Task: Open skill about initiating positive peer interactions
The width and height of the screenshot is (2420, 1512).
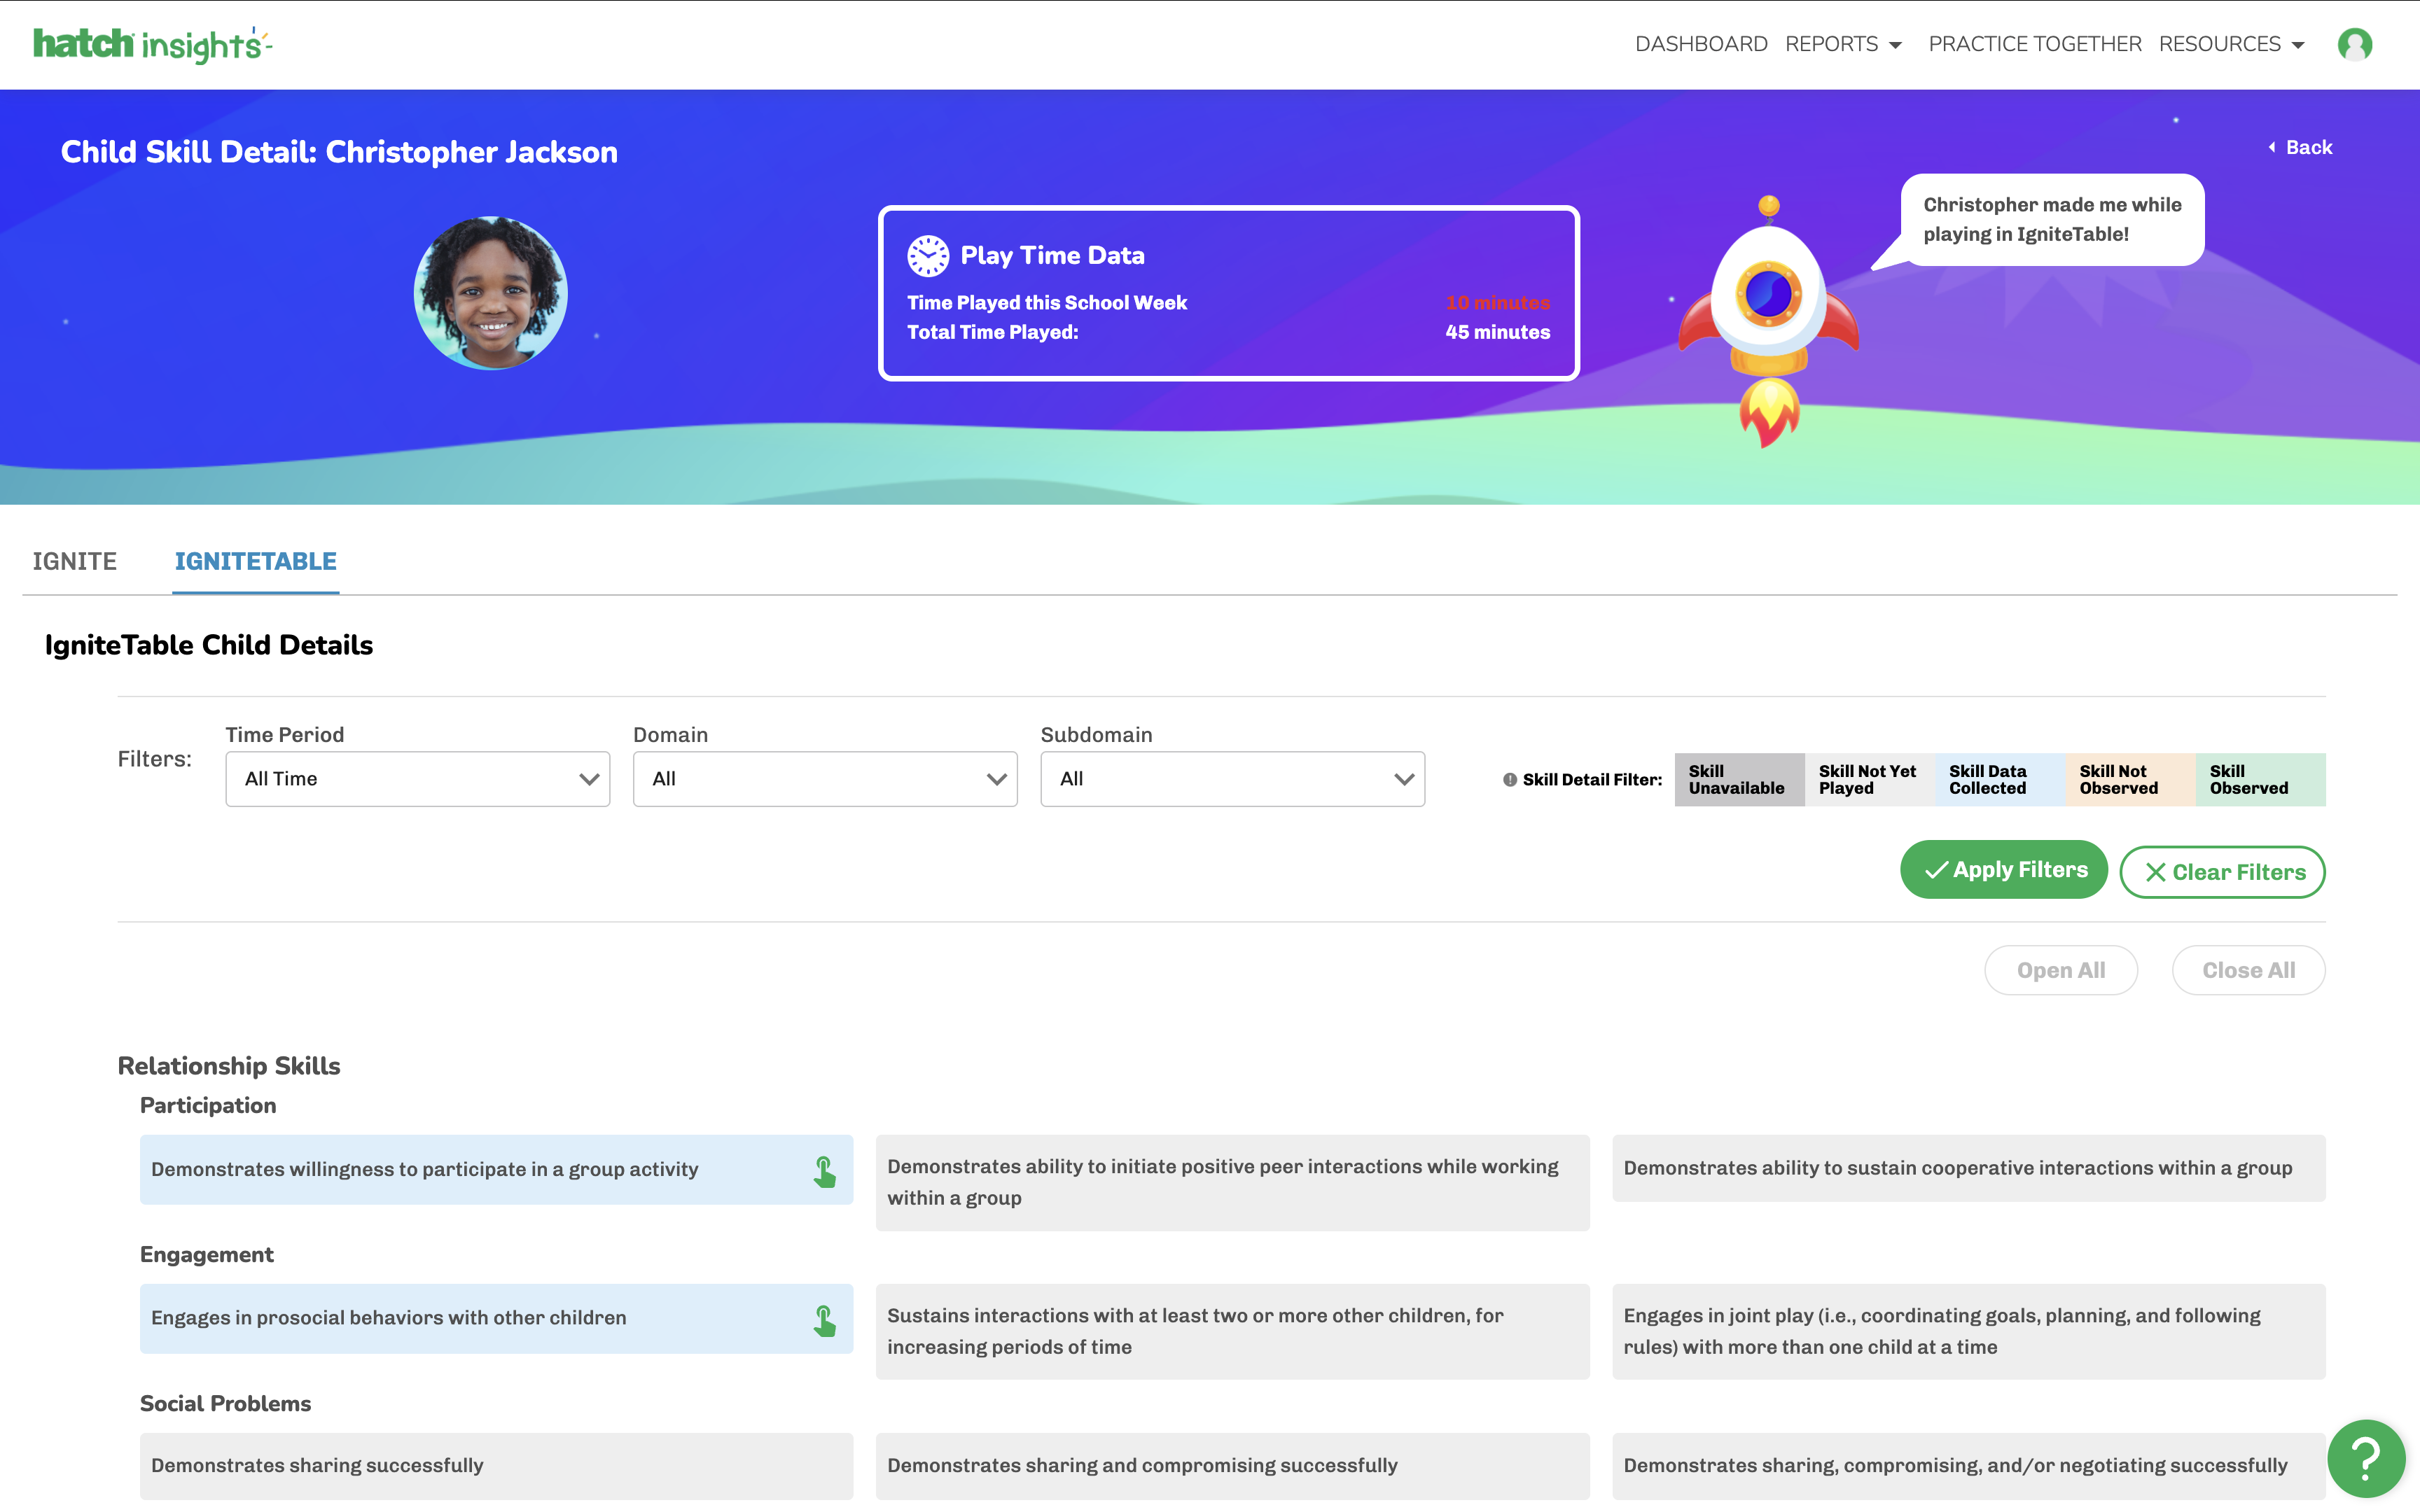Action: 1232,1182
